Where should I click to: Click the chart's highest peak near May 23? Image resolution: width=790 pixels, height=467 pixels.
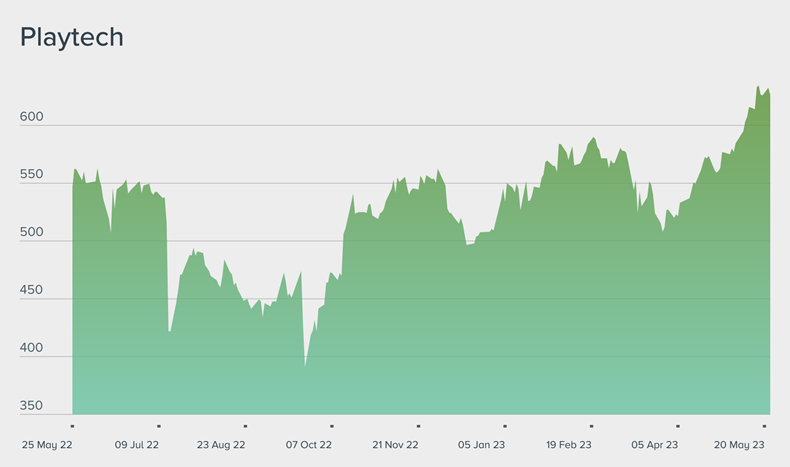758,87
